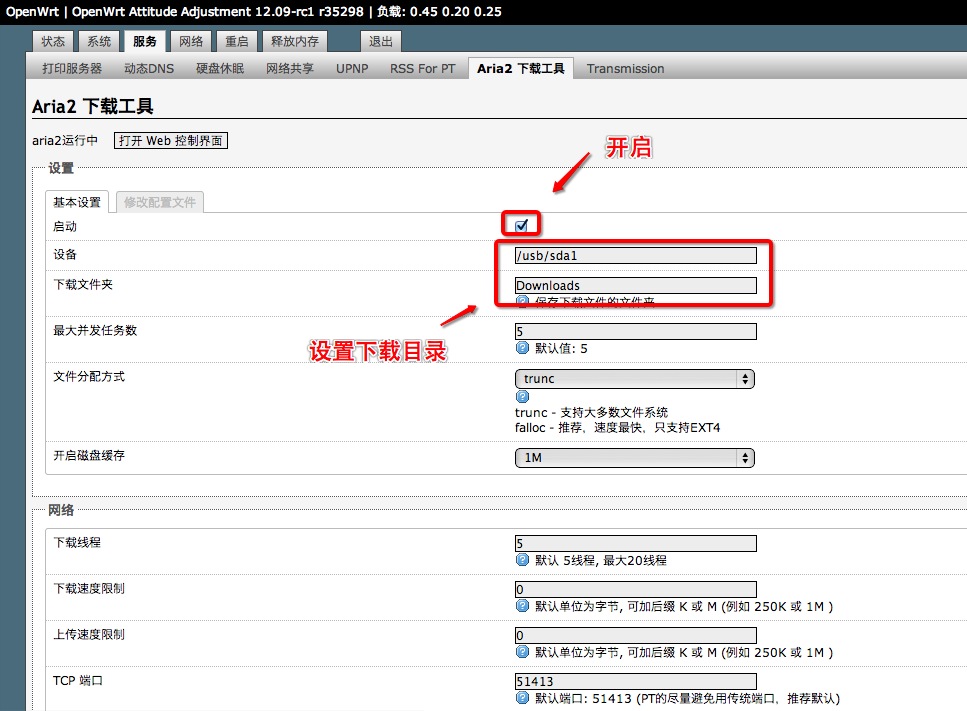This screenshot has width=967, height=711.
Task: Click the Downloads folder input field
Action: point(635,285)
